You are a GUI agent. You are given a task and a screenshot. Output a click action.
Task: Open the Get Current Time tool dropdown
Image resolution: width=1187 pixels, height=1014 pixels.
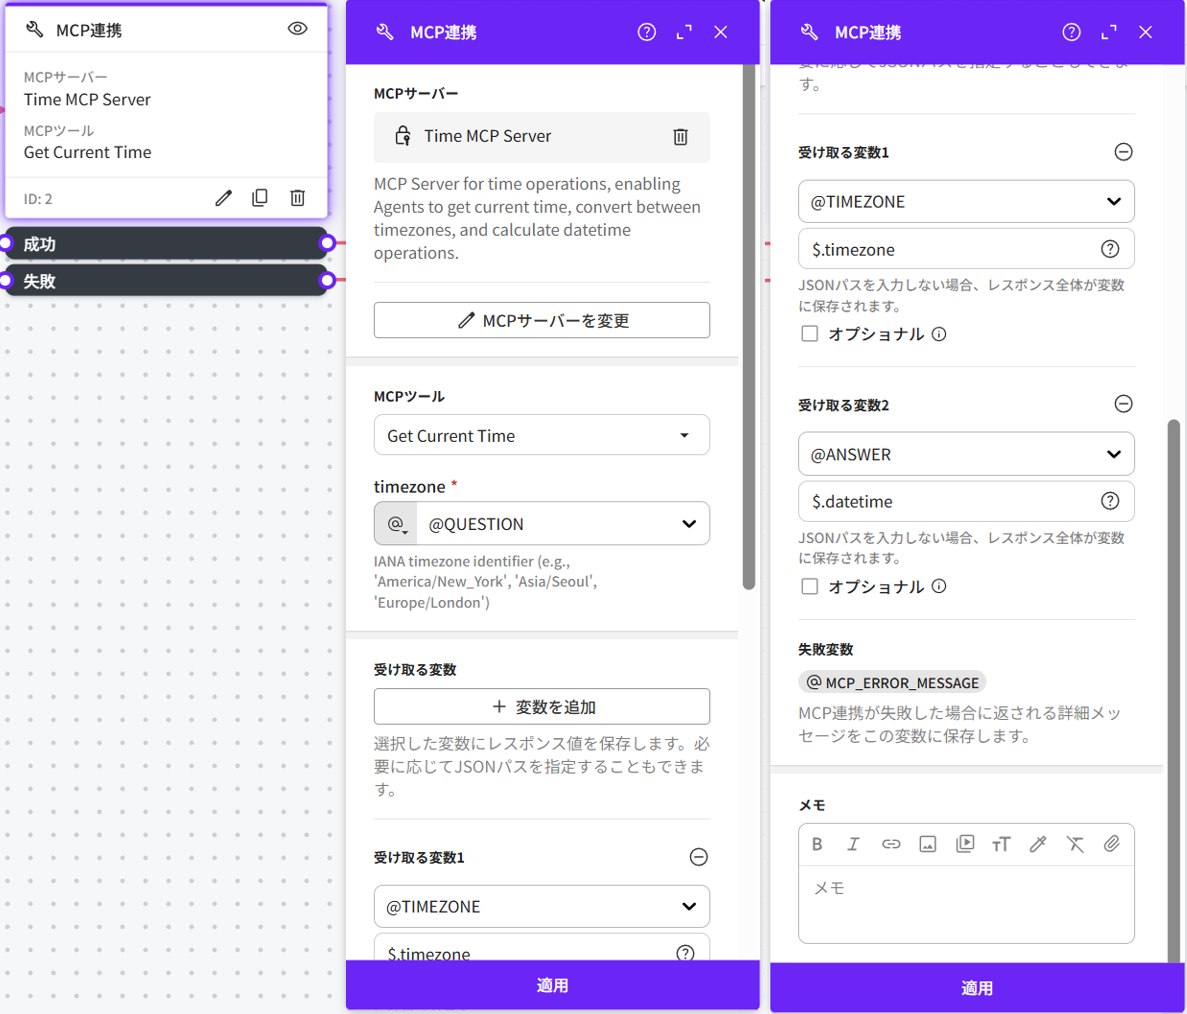[x=541, y=436]
